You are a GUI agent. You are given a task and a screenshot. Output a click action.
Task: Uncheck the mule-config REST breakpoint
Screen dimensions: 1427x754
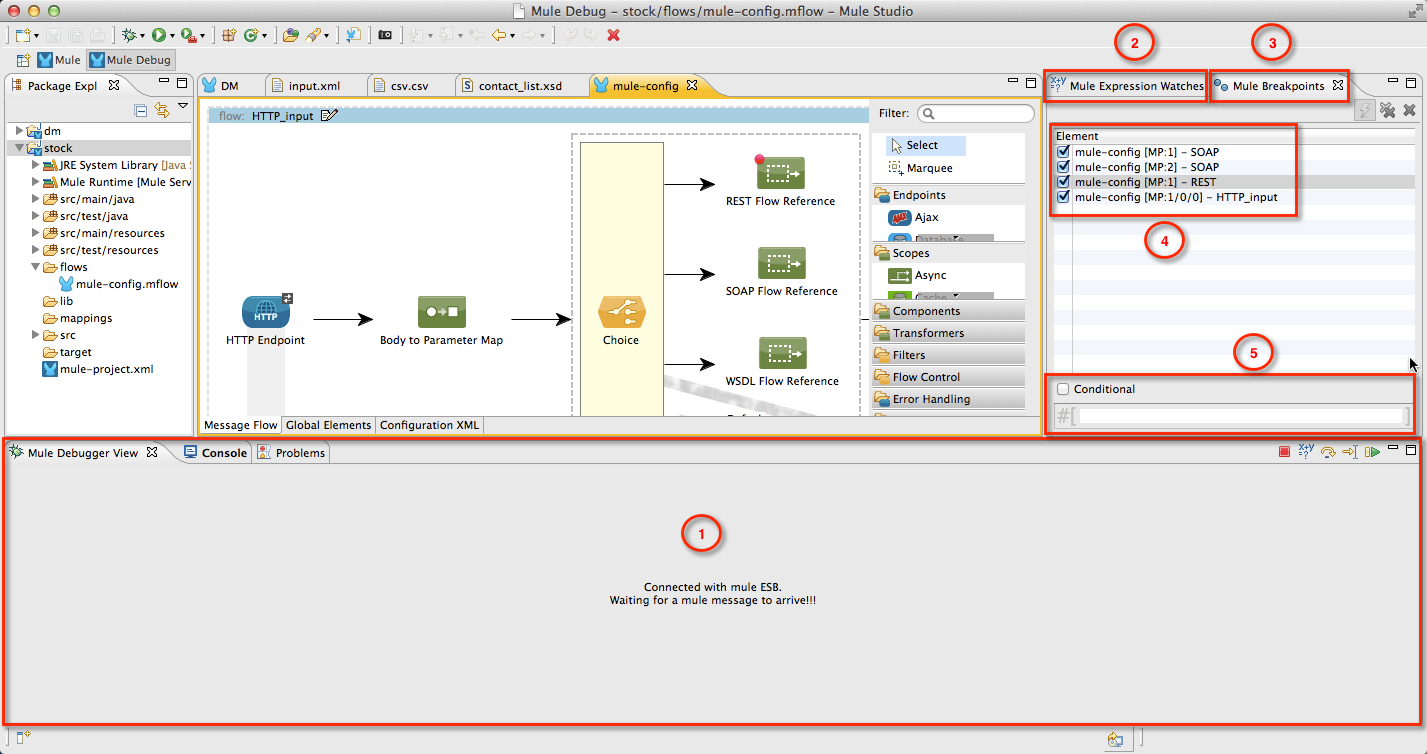click(1063, 181)
